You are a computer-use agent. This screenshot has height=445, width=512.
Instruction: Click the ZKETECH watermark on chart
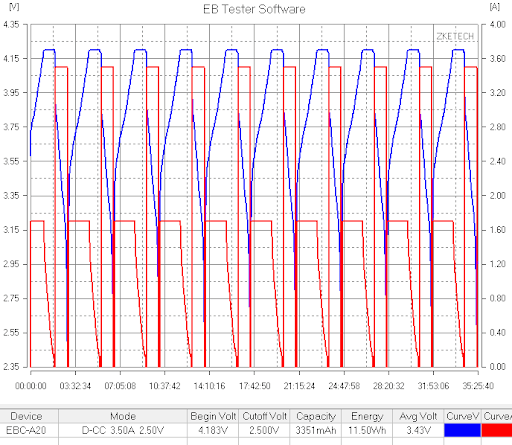455,36
